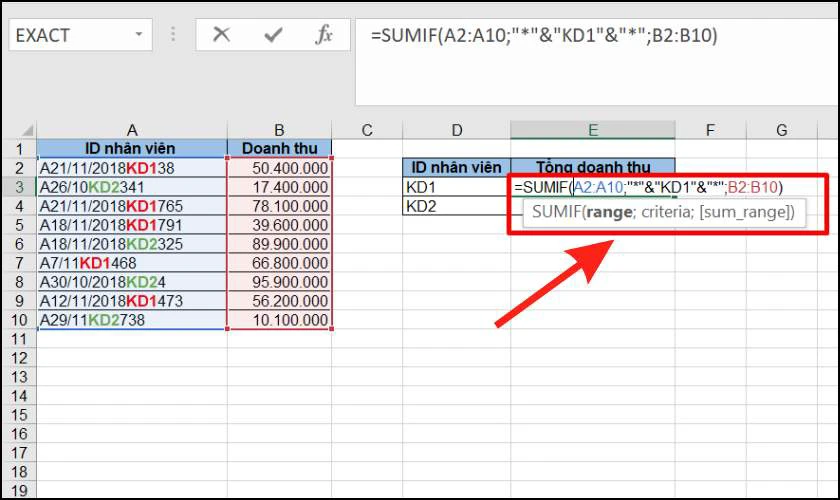The image size is (840, 500).
Task: Select the revenue cell 39.600.000
Action: tap(280, 225)
